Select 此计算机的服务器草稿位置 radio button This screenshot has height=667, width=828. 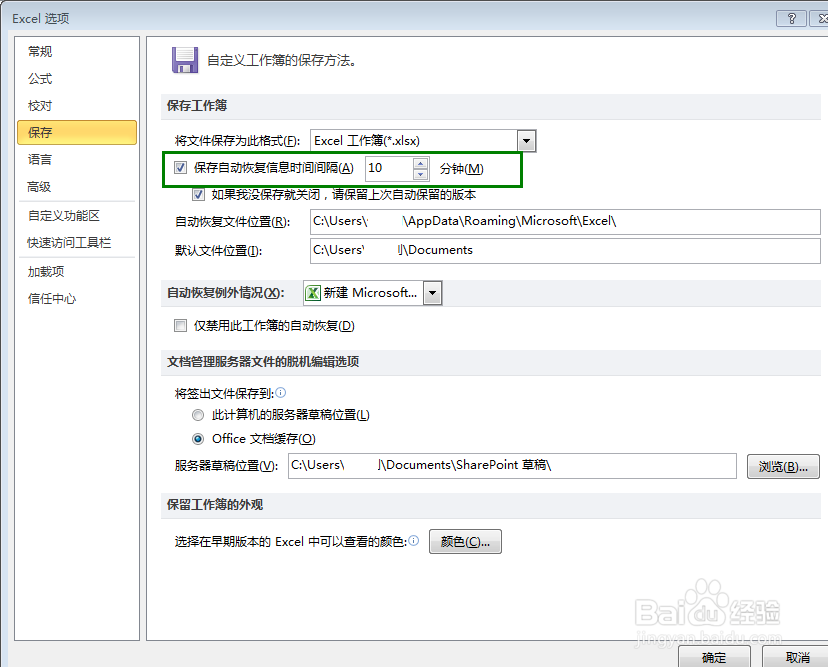198,415
